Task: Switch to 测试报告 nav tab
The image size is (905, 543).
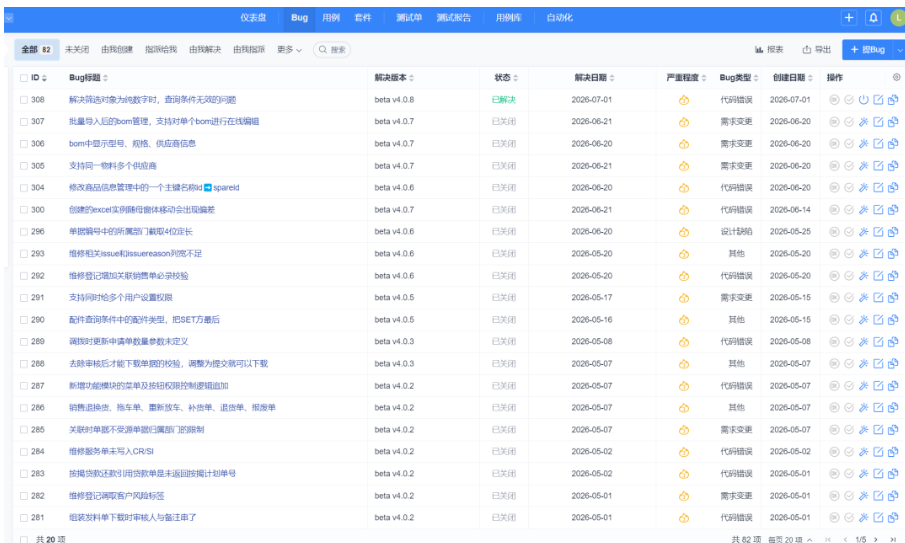Action: (454, 18)
